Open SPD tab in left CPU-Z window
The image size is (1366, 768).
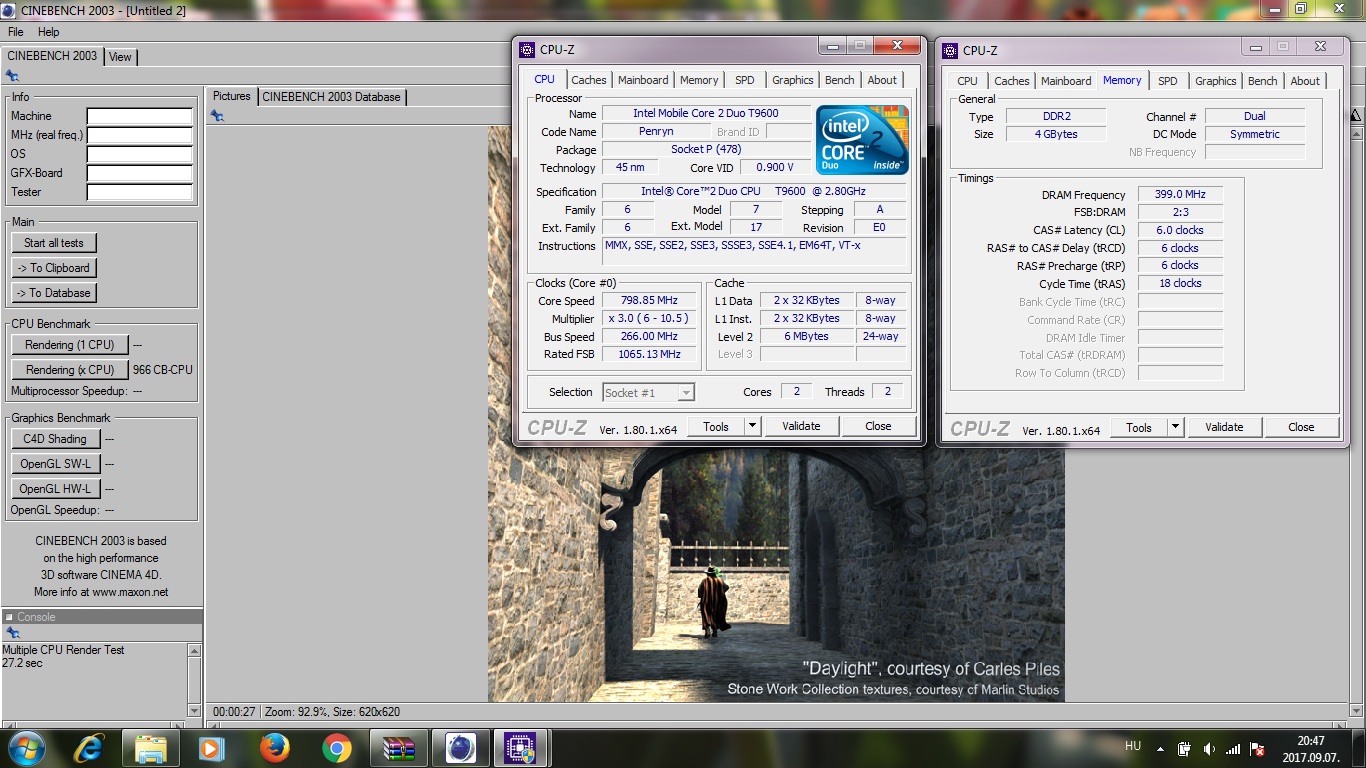[x=745, y=80]
